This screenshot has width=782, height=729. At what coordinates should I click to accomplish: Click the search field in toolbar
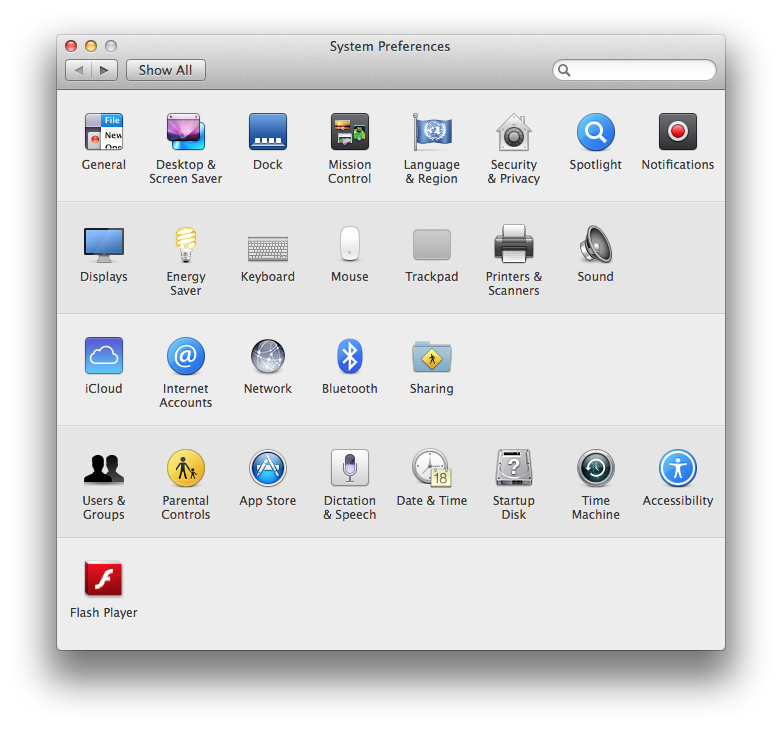[640, 70]
